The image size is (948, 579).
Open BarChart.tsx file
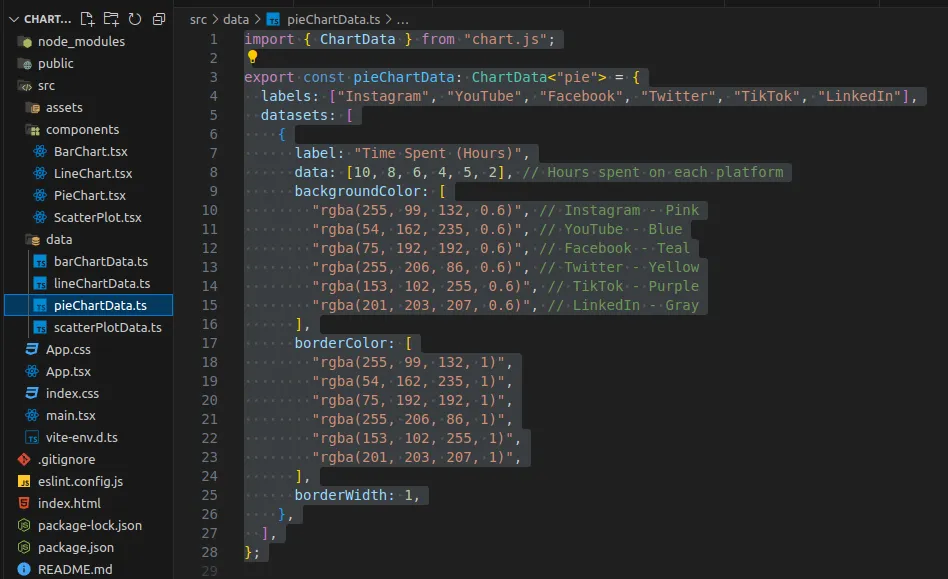91,152
